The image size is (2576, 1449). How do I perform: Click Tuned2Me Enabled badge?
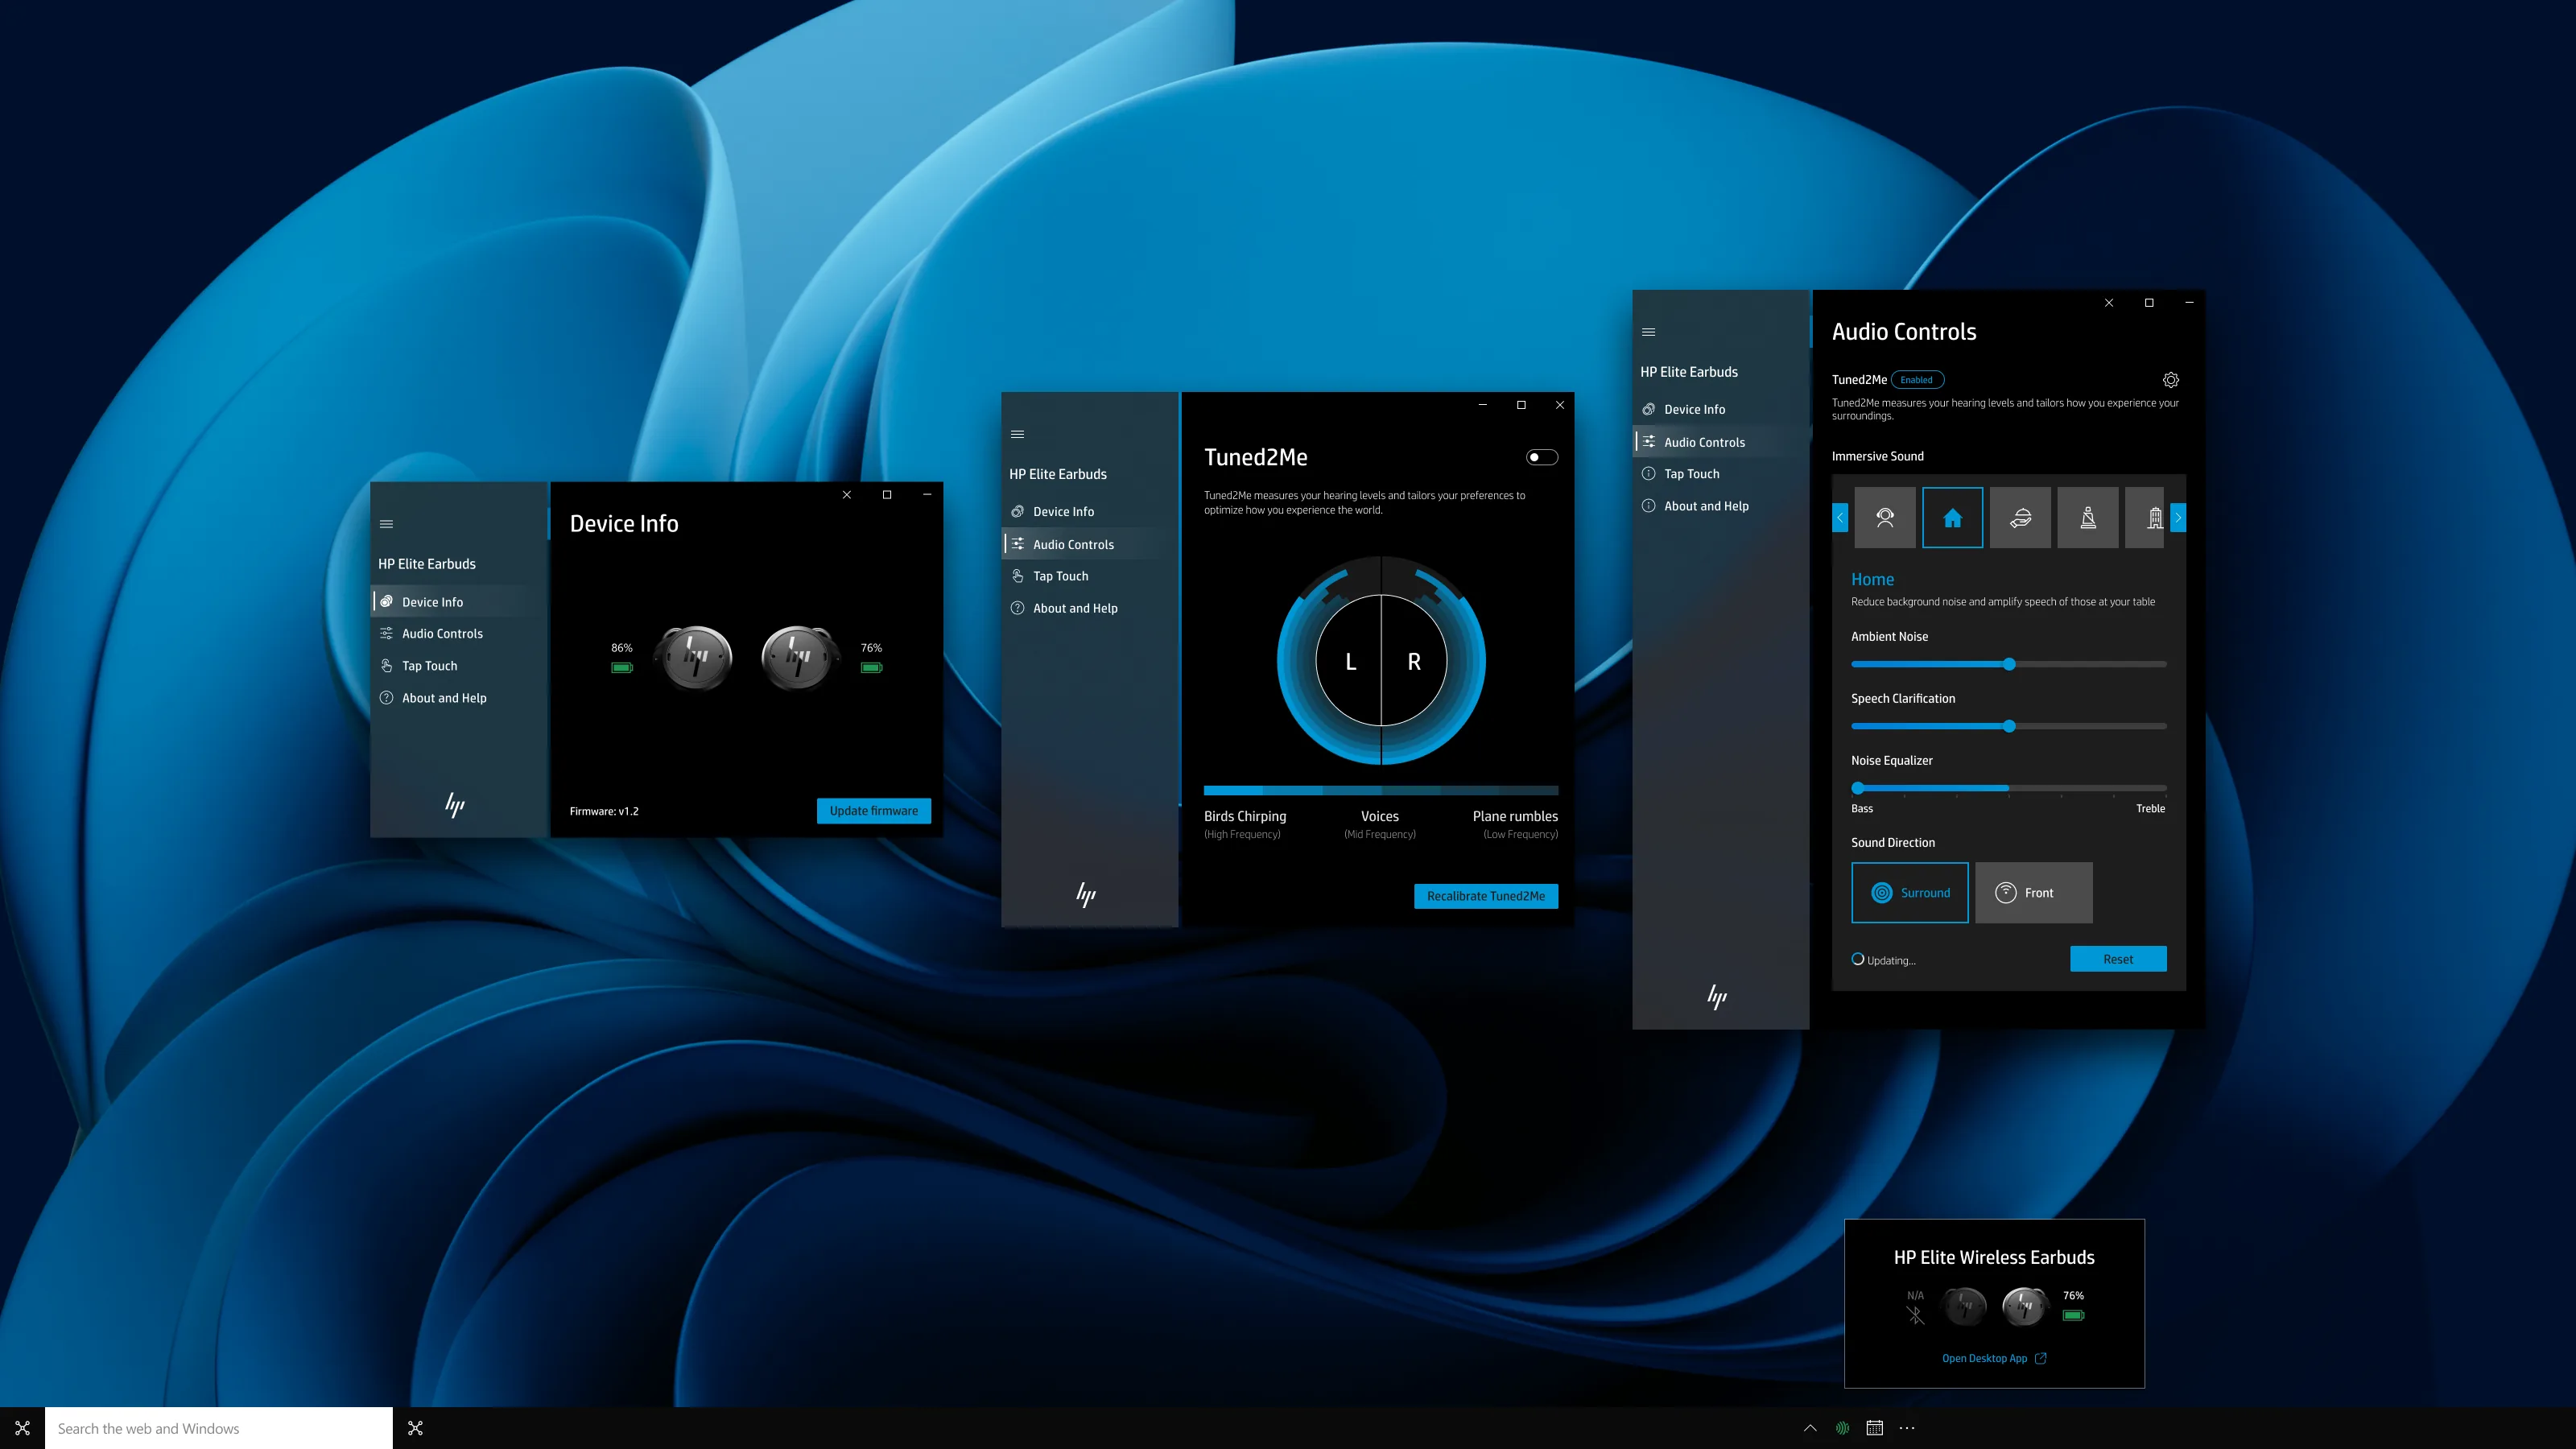coord(1916,380)
